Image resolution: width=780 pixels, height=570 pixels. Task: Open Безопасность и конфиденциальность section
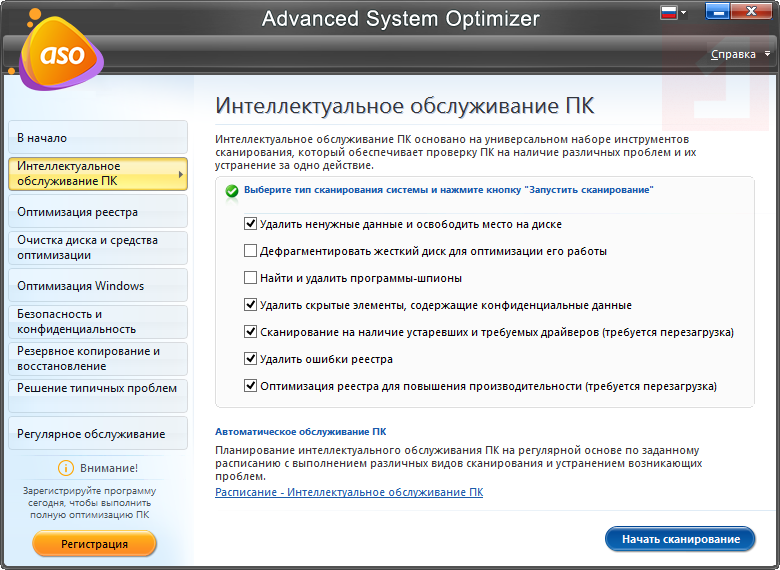(x=98, y=322)
